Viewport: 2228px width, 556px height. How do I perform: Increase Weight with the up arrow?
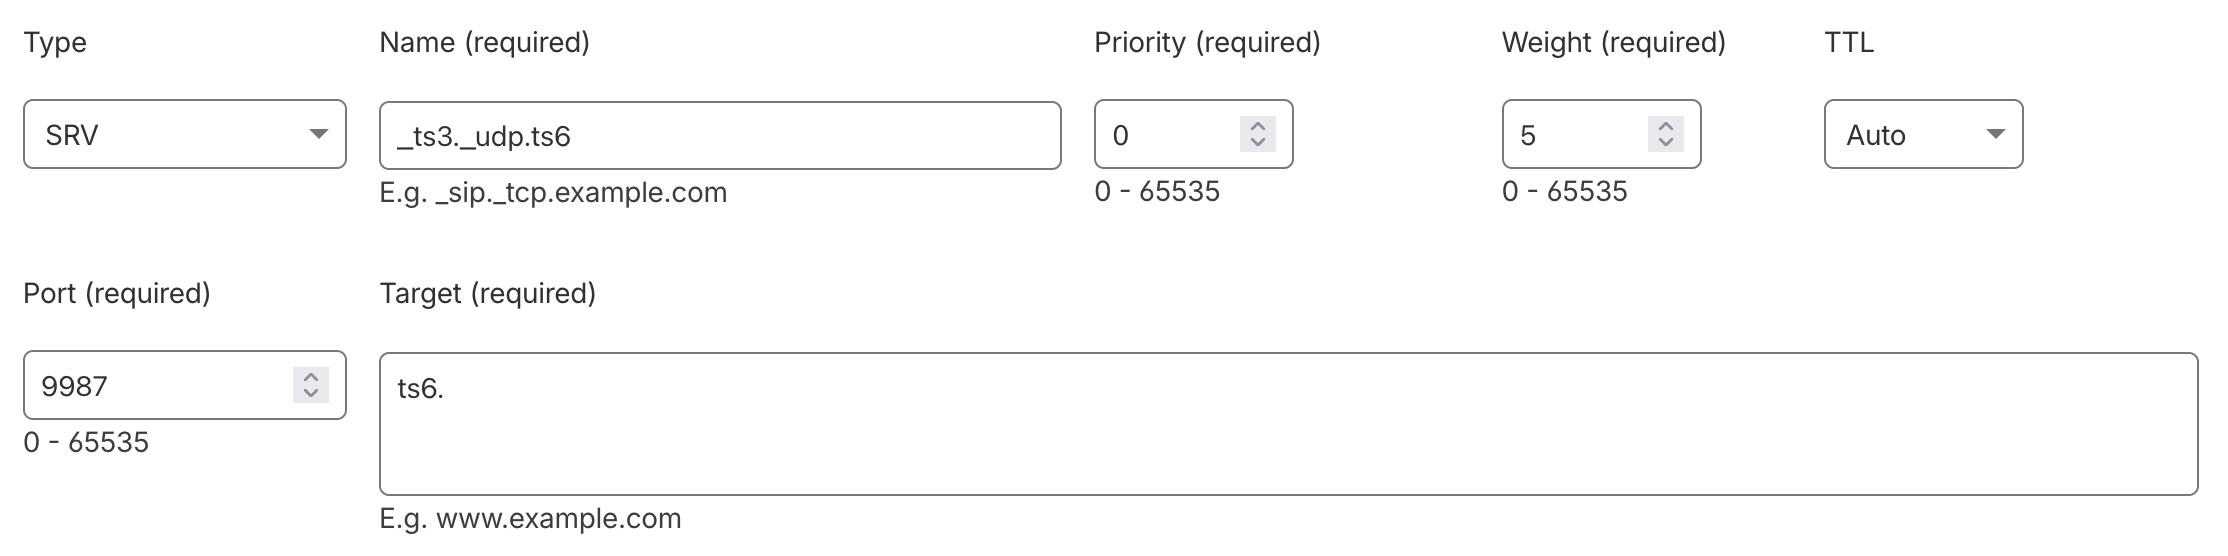tap(1665, 125)
